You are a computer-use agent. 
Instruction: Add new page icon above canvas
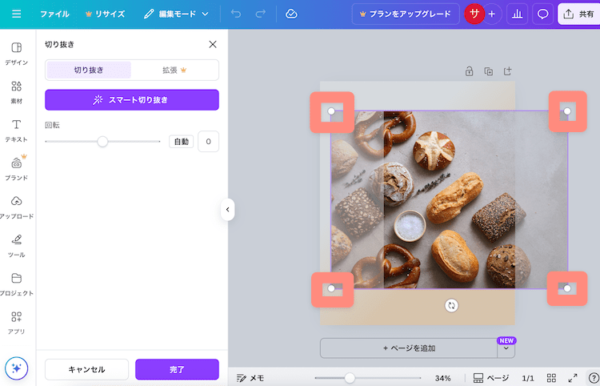click(x=507, y=71)
